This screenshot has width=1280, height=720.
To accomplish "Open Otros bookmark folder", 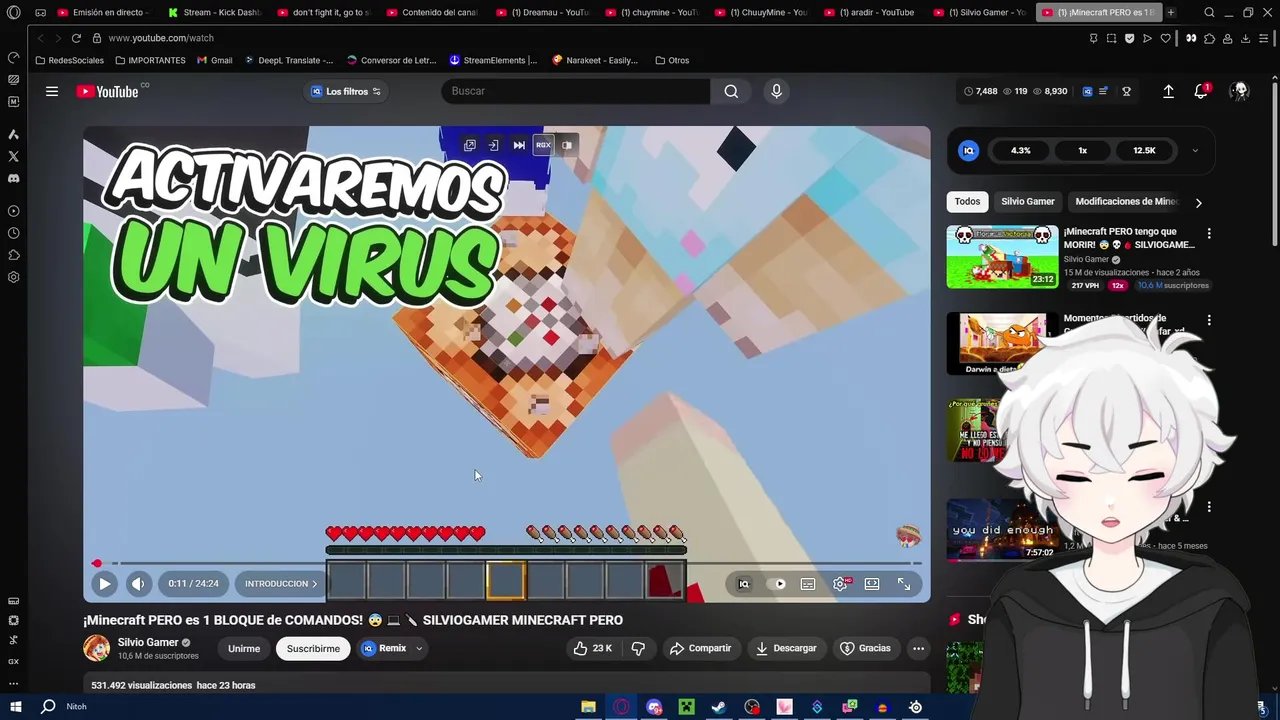I will tap(672, 60).
